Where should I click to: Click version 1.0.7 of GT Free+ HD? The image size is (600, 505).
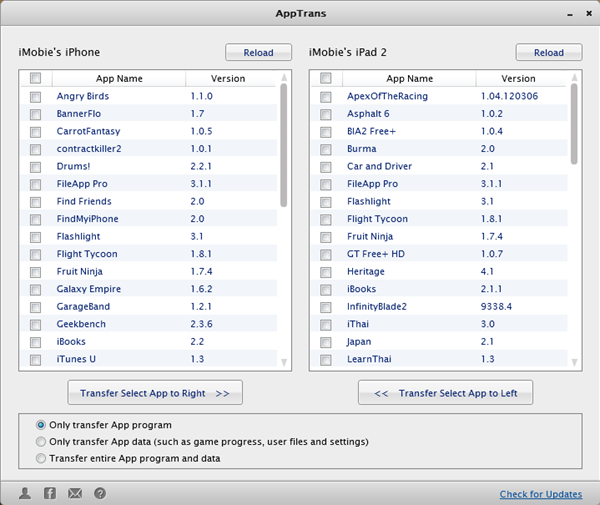(492, 254)
